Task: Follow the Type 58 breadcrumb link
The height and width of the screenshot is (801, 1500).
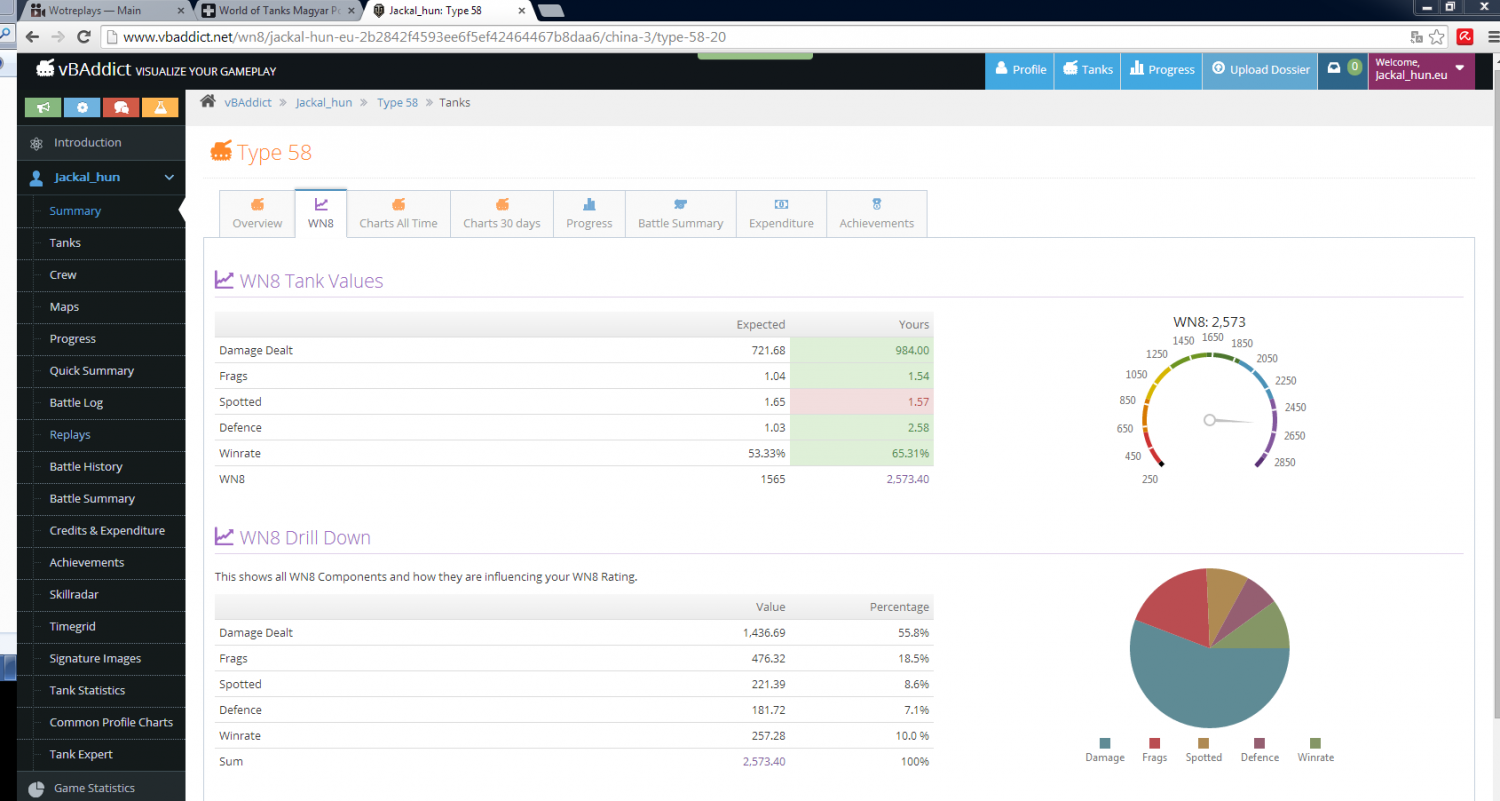Action: (x=397, y=102)
